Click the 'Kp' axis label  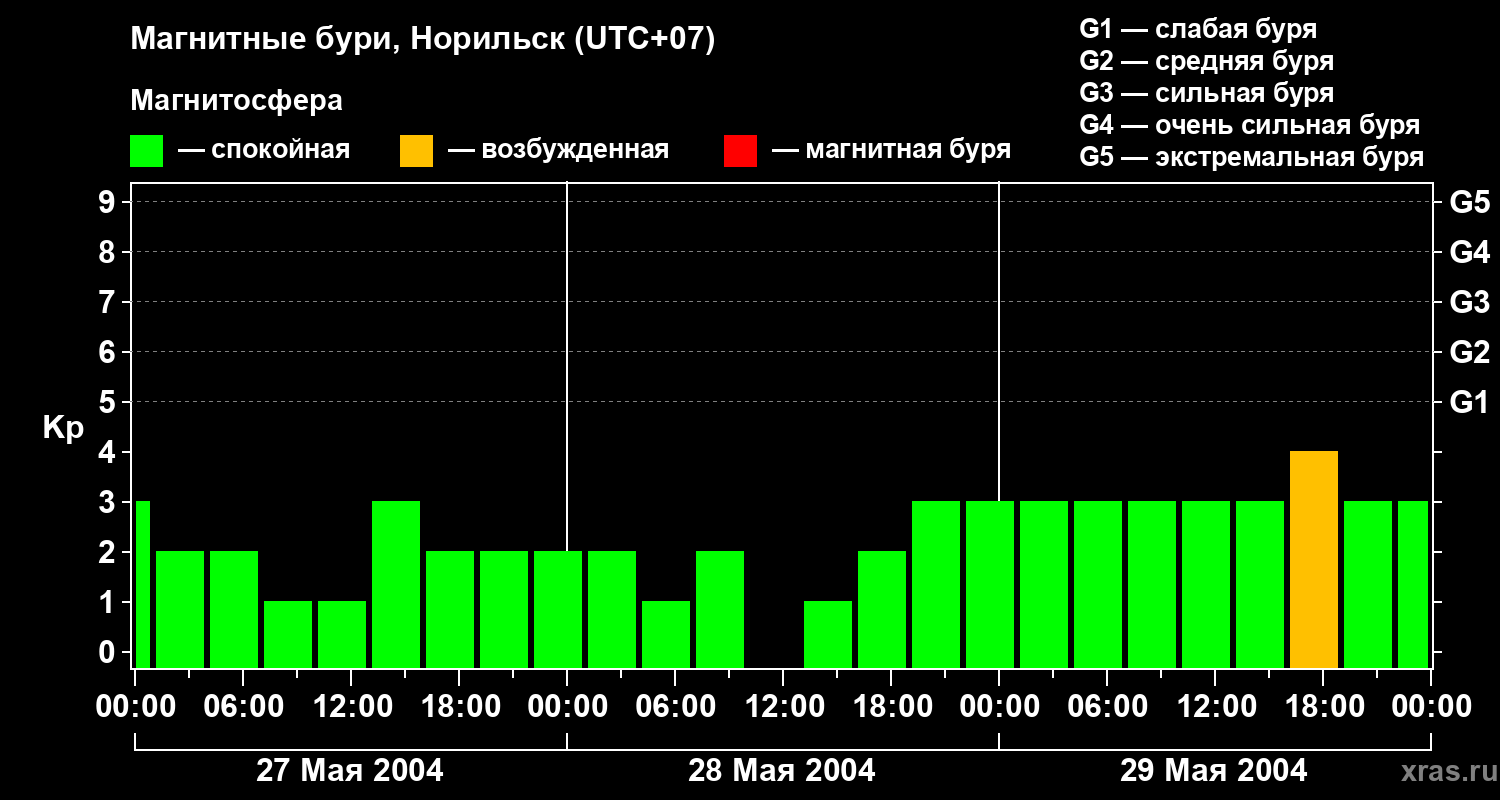click(x=63, y=428)
